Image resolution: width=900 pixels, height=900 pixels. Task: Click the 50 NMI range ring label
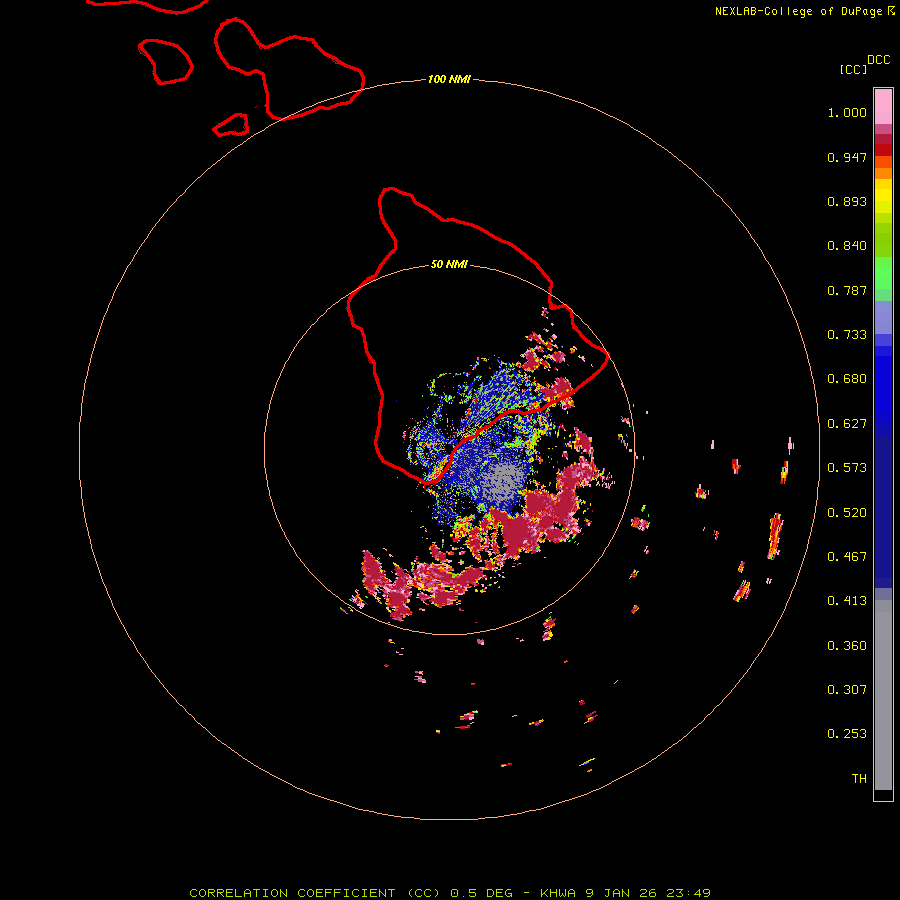(449, 264)
